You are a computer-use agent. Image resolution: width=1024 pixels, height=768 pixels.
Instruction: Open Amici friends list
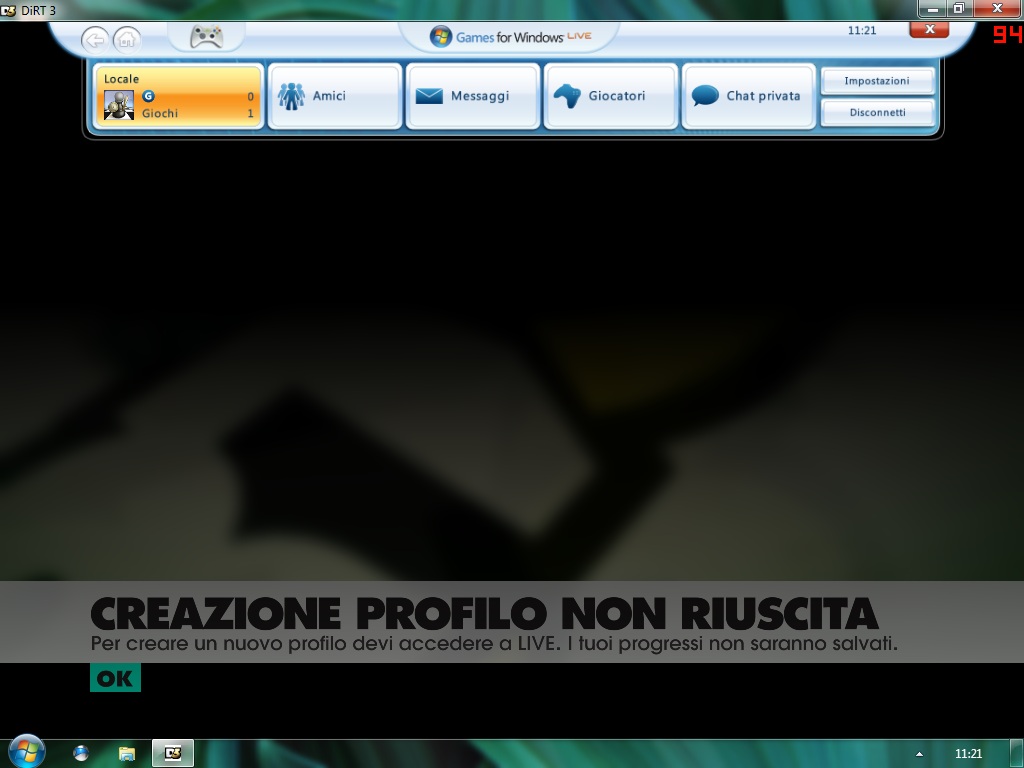coord(335,96)
